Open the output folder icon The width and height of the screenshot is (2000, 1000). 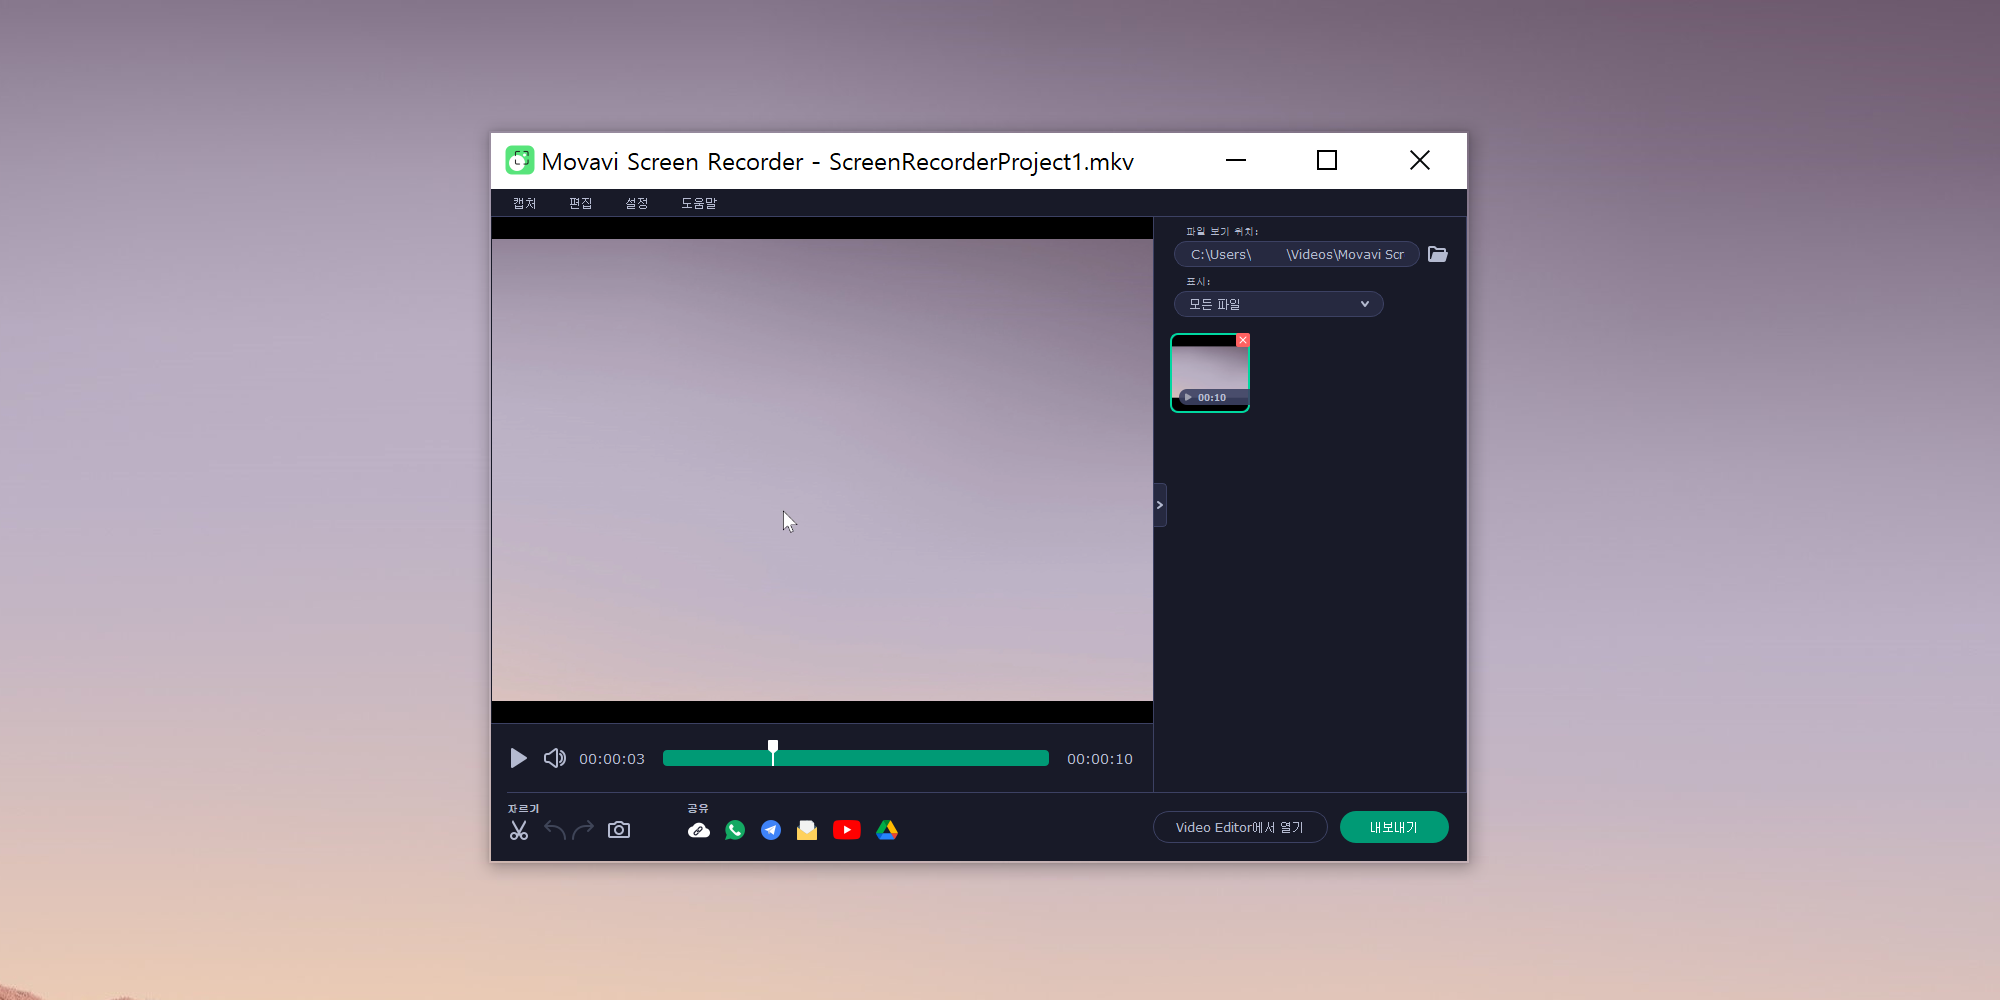tap(1438, 254)
